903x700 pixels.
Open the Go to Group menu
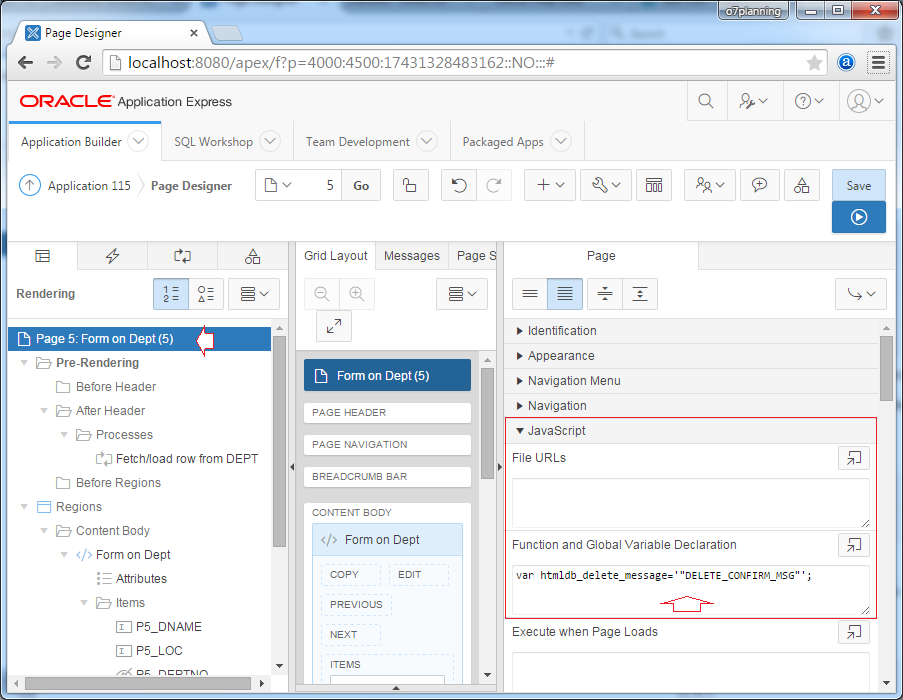[x=861, y=294]
